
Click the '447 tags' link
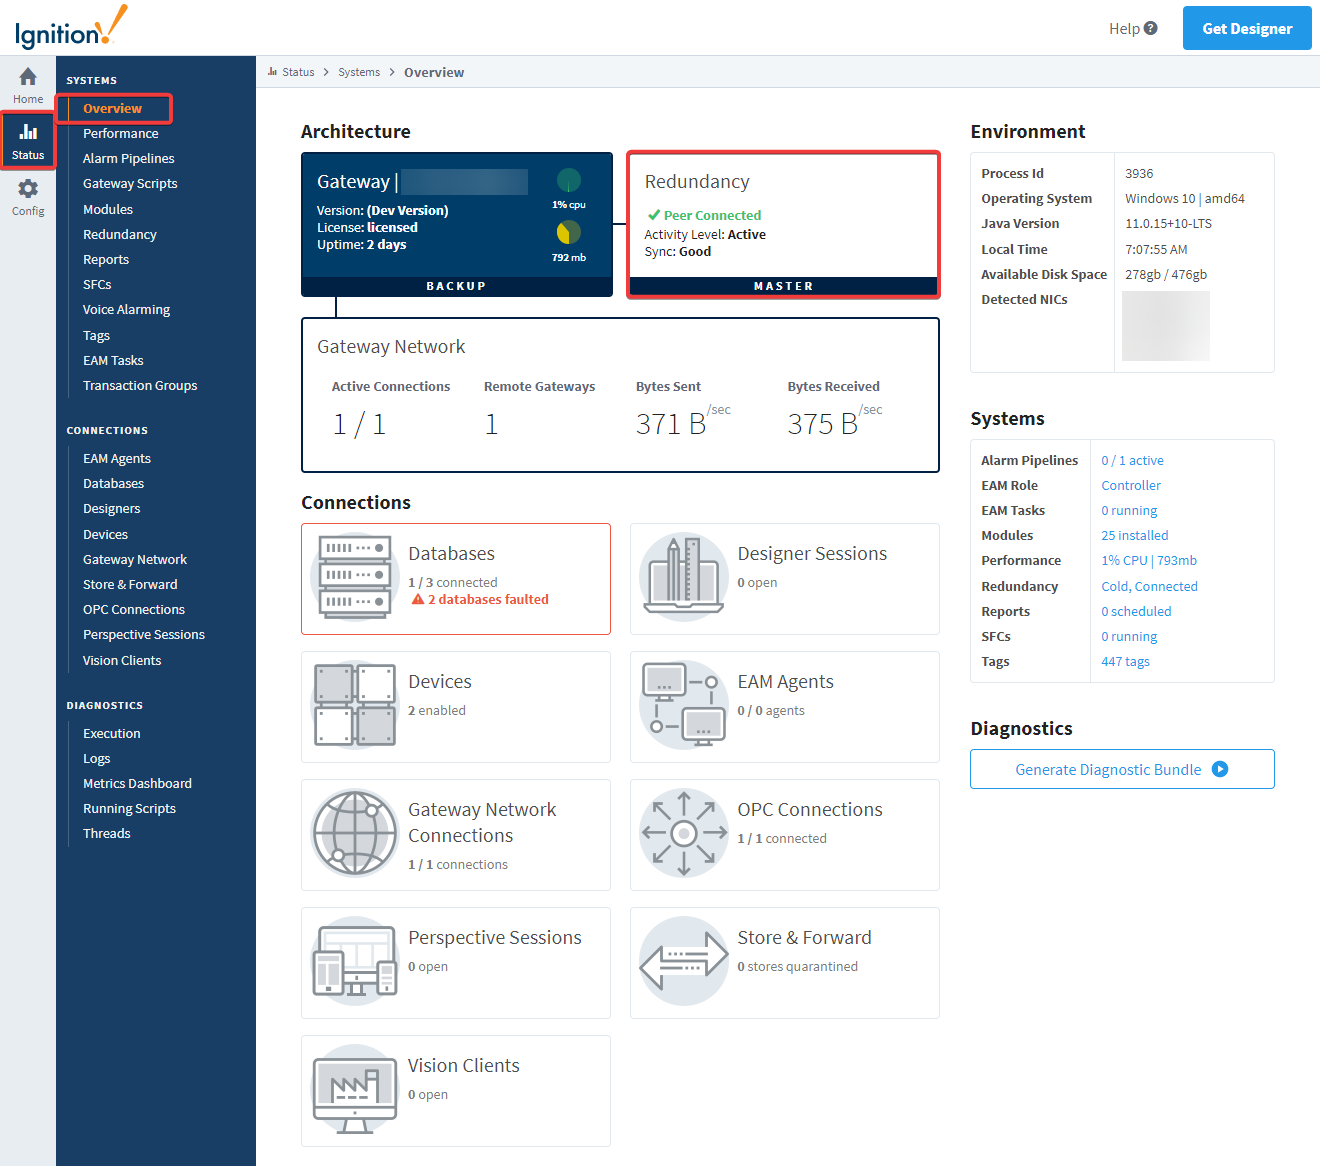[x=1125, y=661]
